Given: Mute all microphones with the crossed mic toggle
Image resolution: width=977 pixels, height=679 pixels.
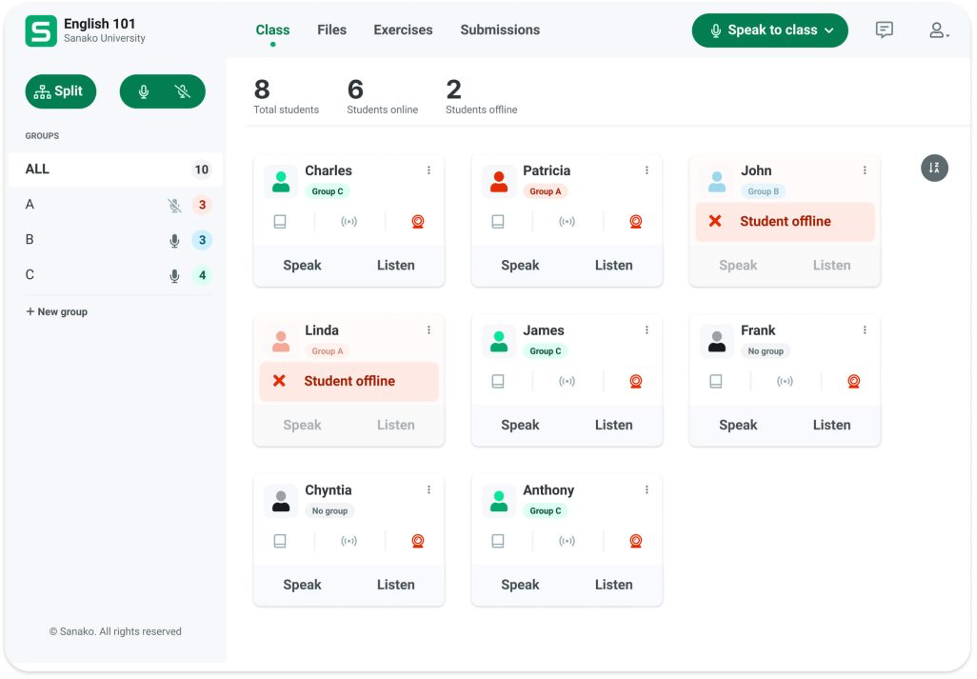Looking at the screenshot, I should click(182, 92).
